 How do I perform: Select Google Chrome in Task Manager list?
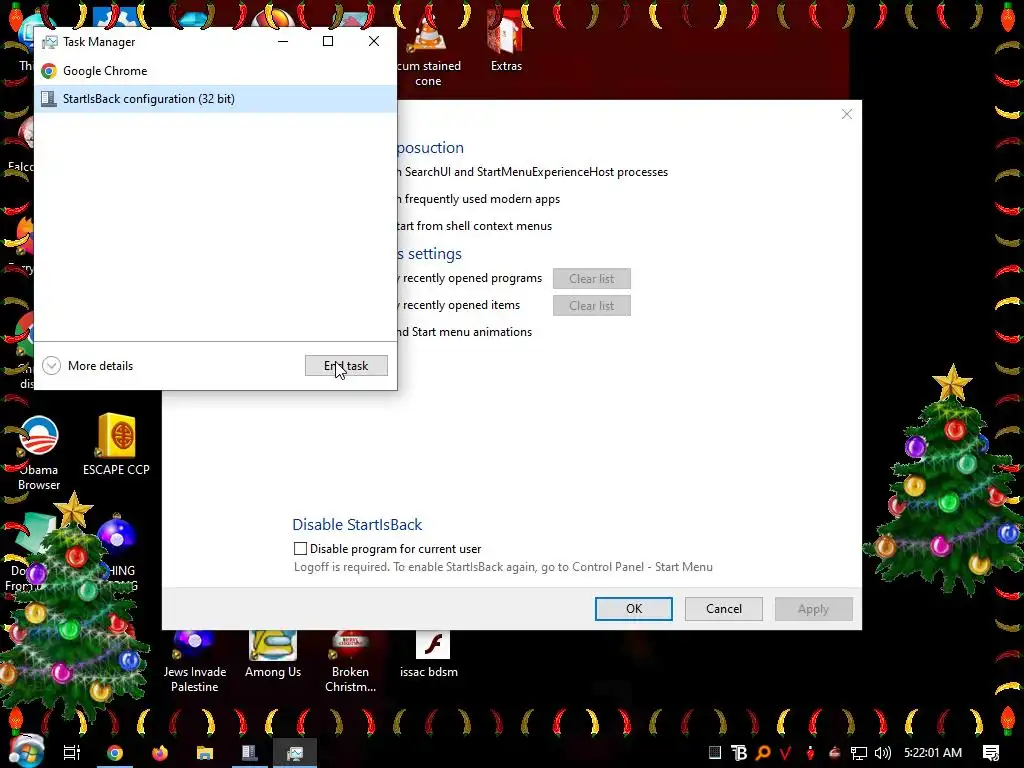coord(215,71)
